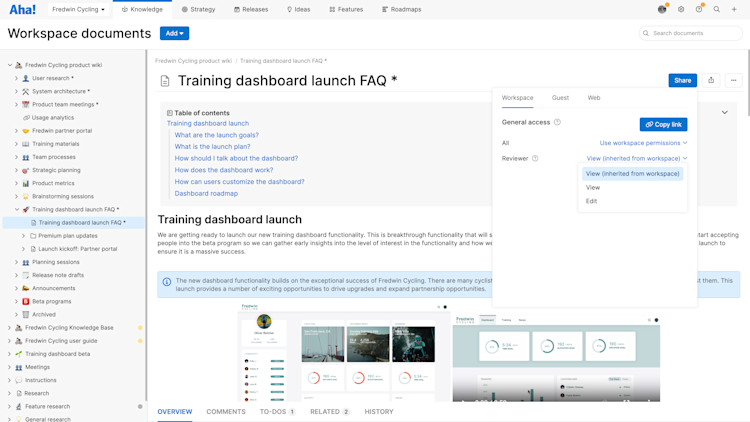Click Fredwin Cycling product wiki breadcrumb
Screen dimensions: 750x422
pos(193,61)
